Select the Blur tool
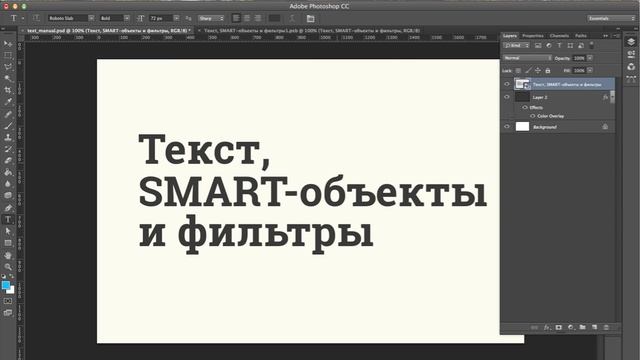Viewport: 640px width, 360px height. coord(8,184)
